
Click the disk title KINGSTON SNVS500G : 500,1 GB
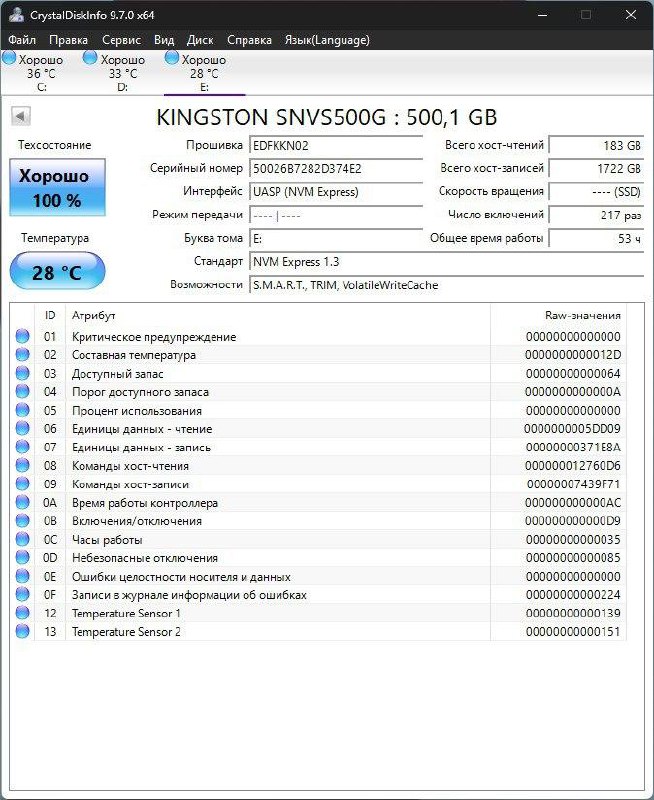[x=326, y=117]
